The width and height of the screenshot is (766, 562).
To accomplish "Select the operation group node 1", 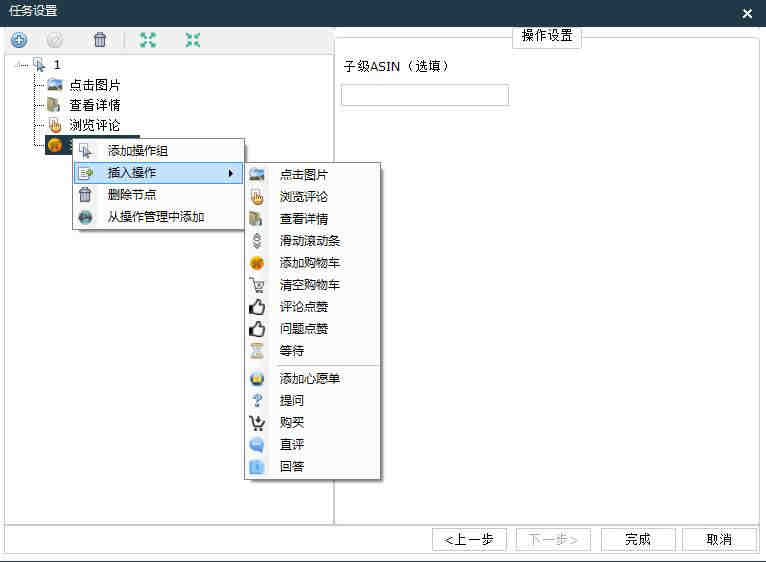I will [57, 65].
